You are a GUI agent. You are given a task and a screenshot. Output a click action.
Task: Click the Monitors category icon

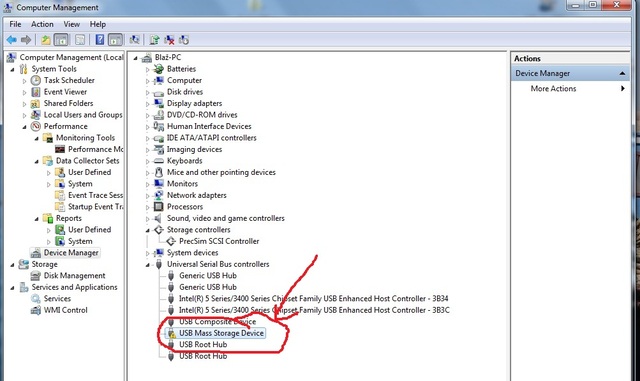point(159,183)
